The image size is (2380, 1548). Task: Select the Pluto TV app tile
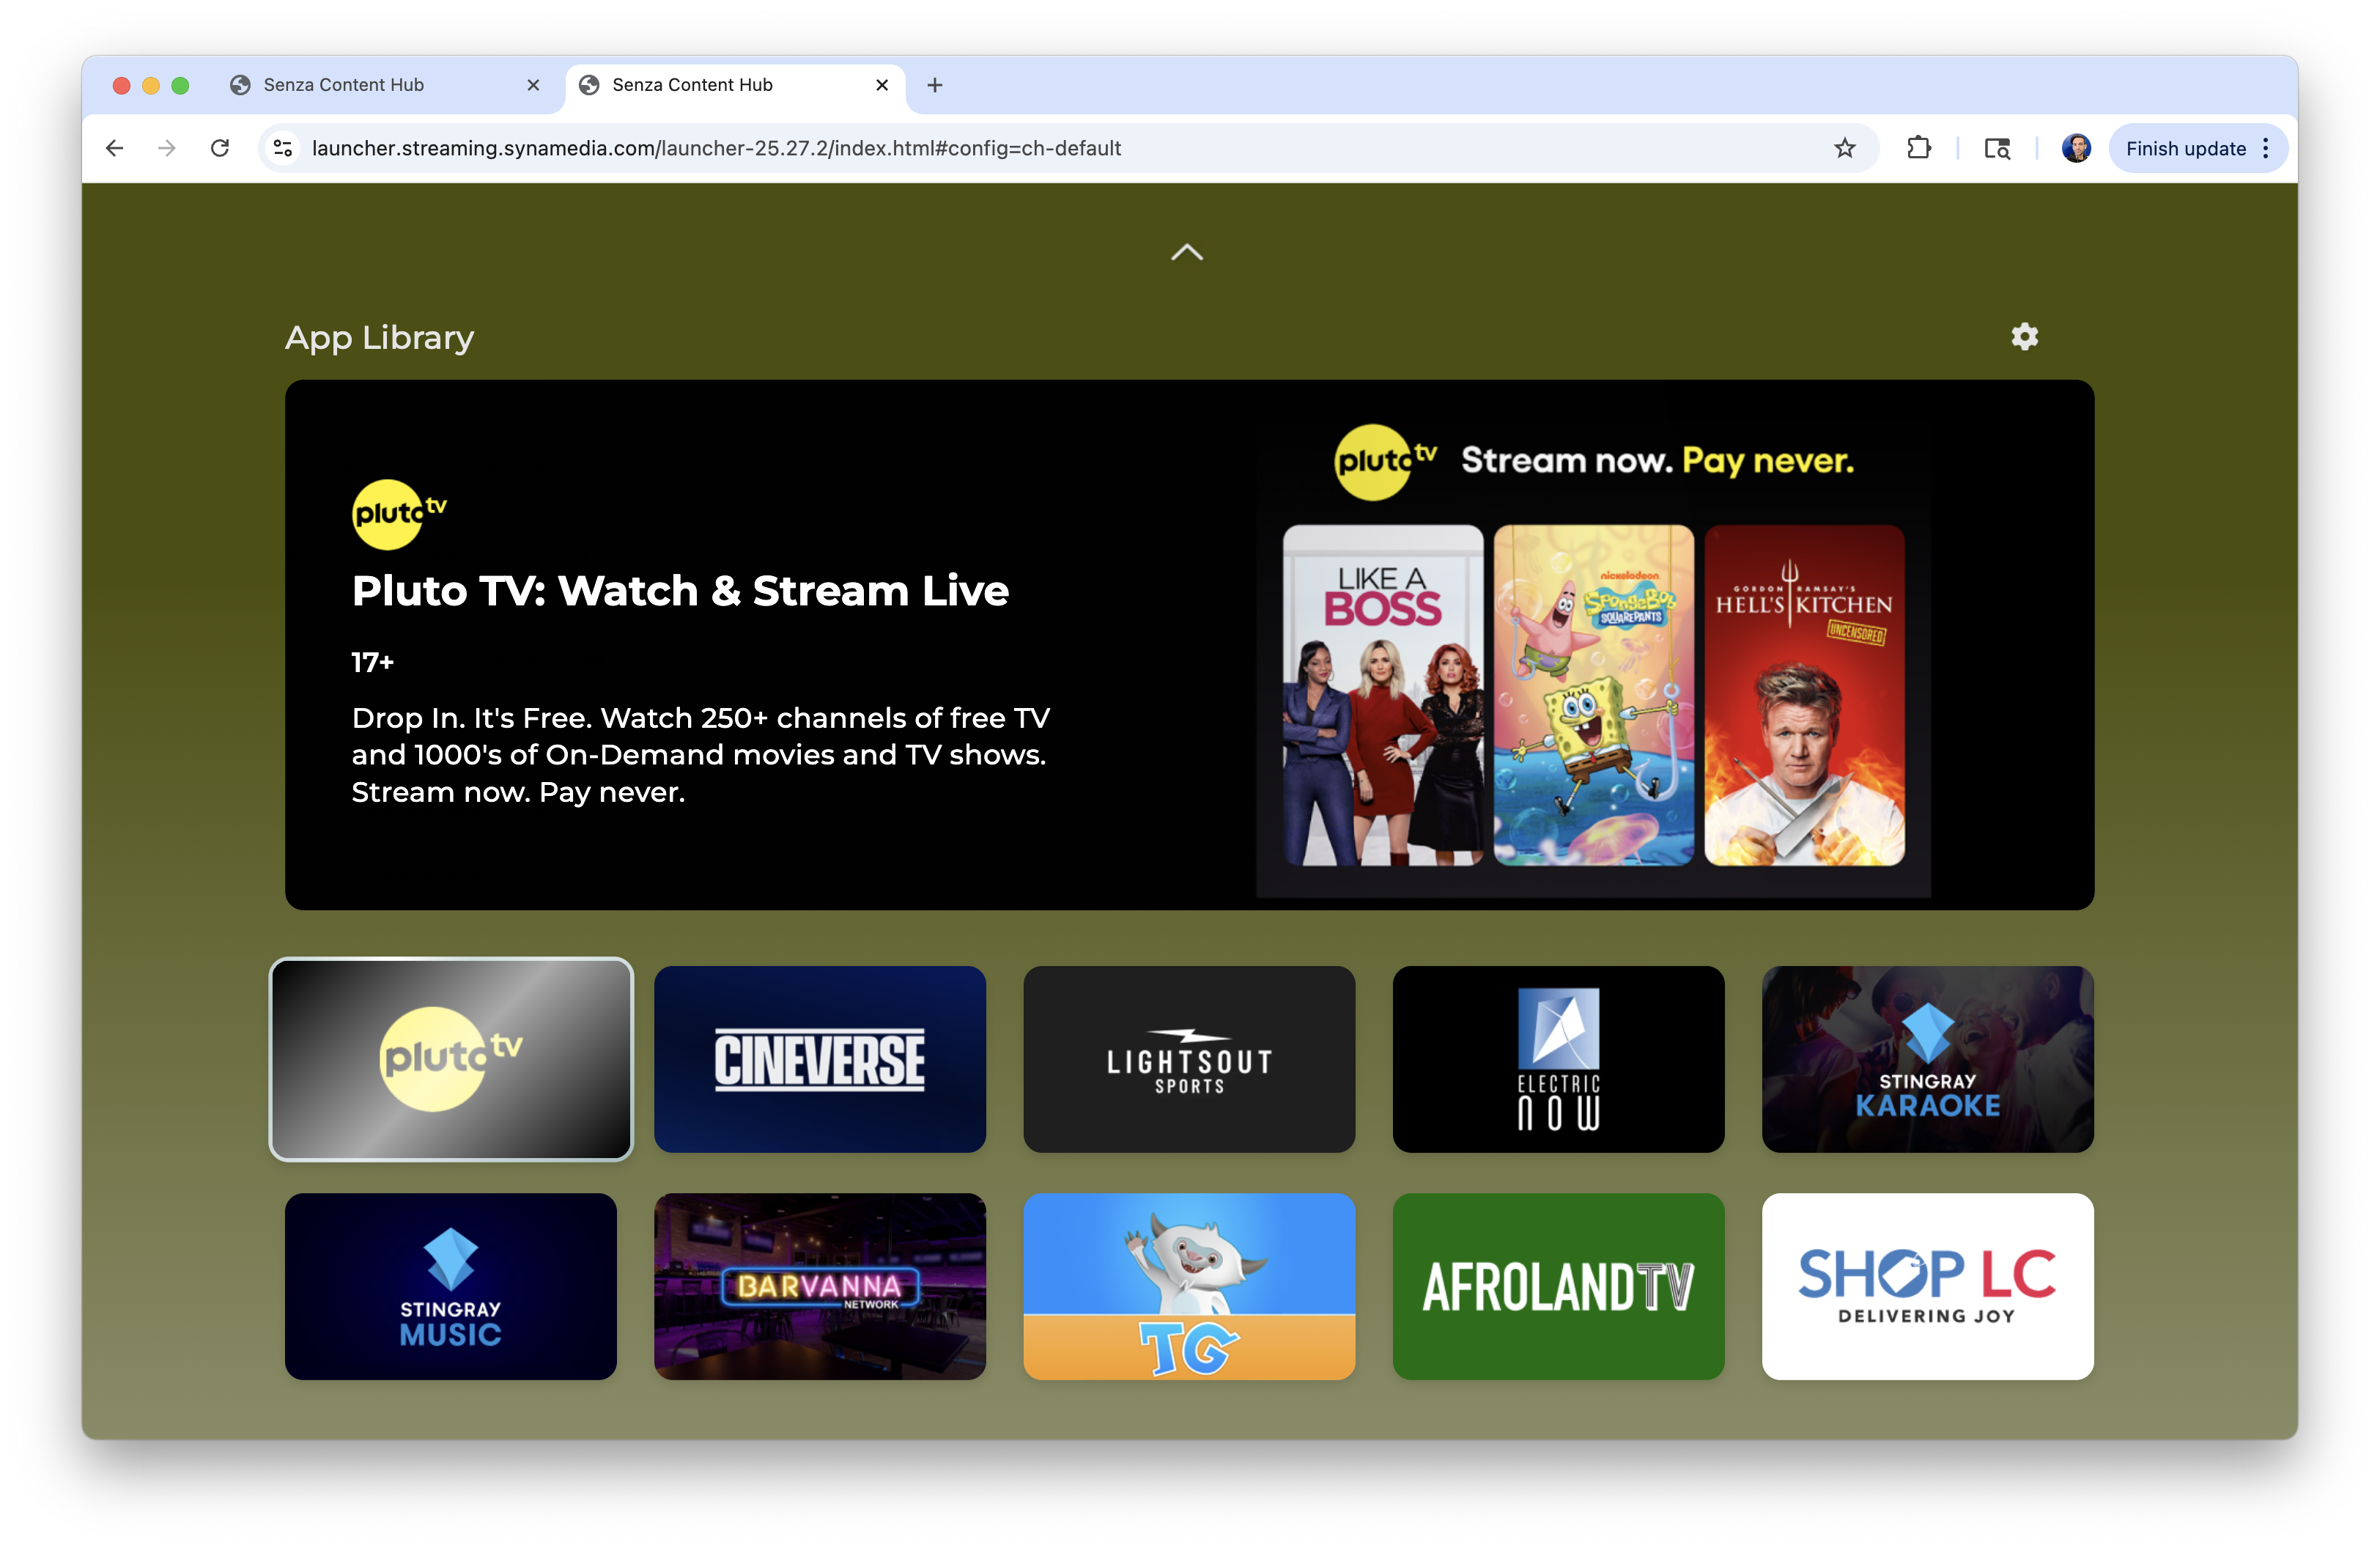tap(451, 1059)
